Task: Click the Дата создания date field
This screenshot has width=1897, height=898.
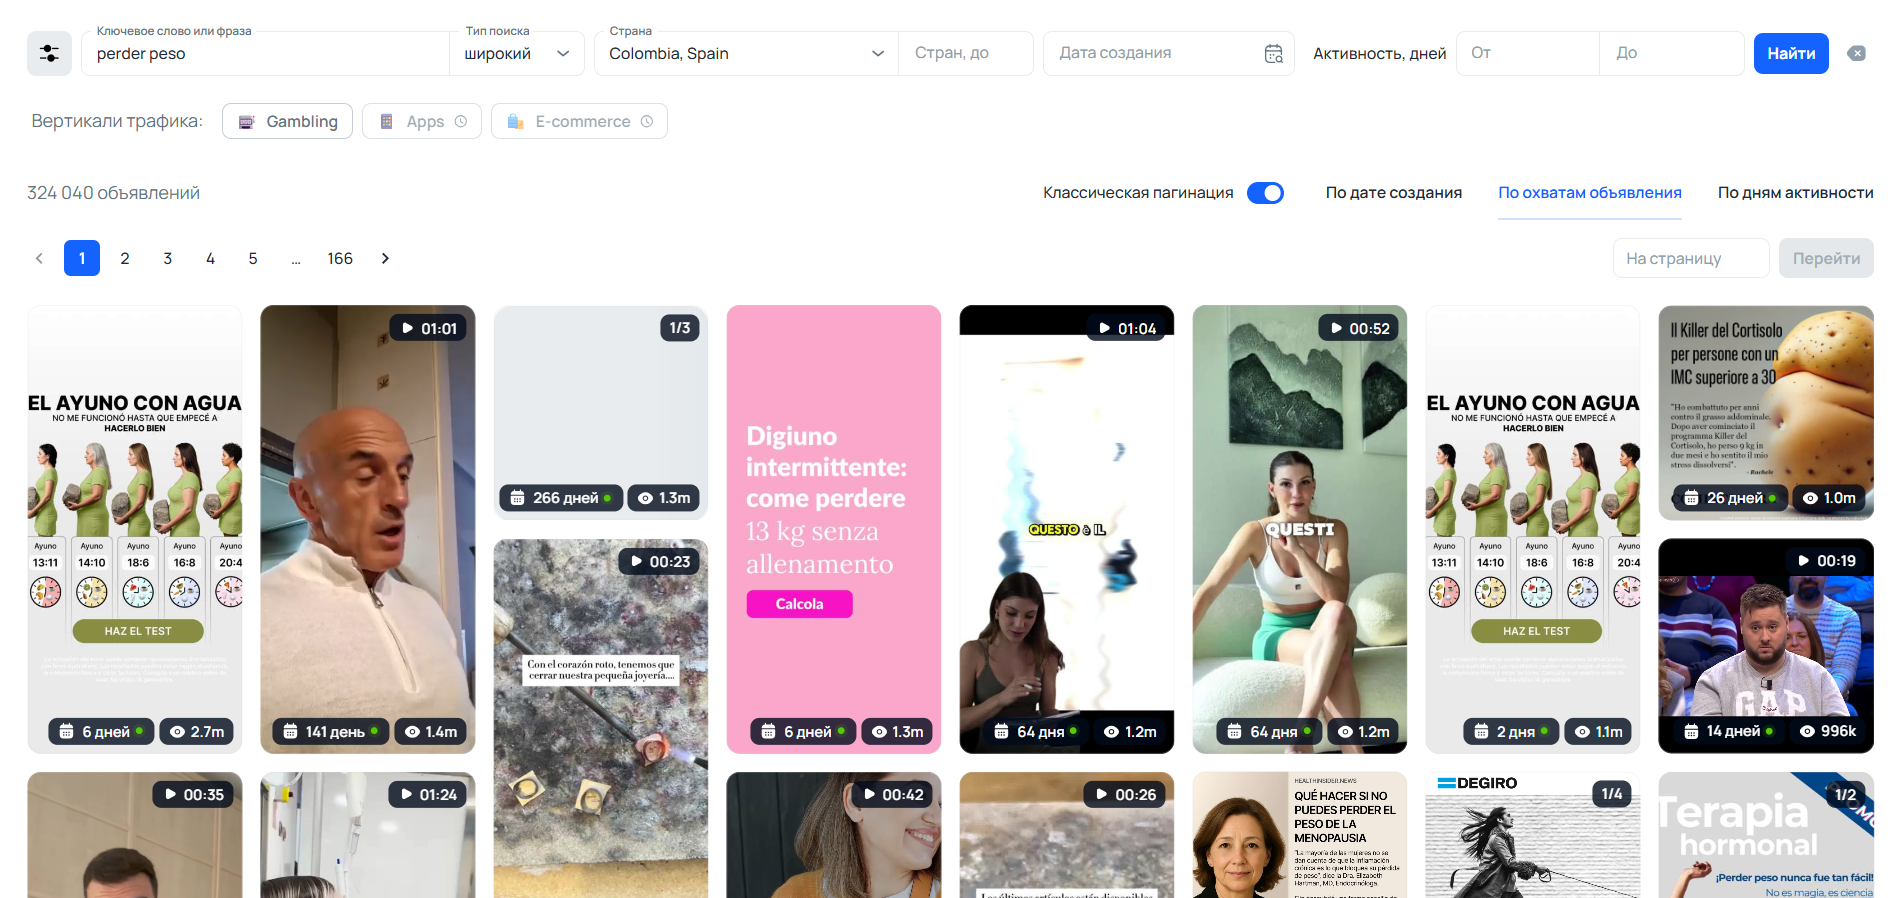Action: (x=1168, y=54)
